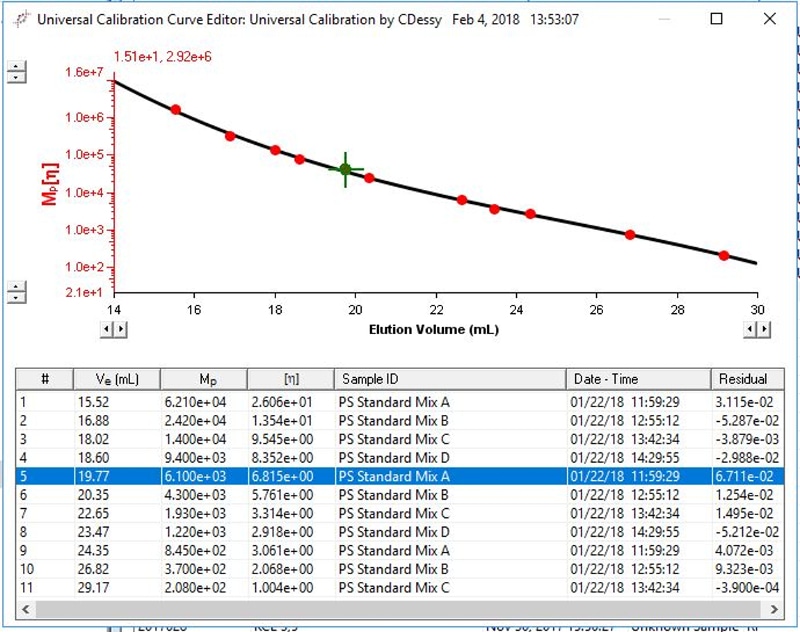Select row 1 with Ve 15.52

pos(400,400)
